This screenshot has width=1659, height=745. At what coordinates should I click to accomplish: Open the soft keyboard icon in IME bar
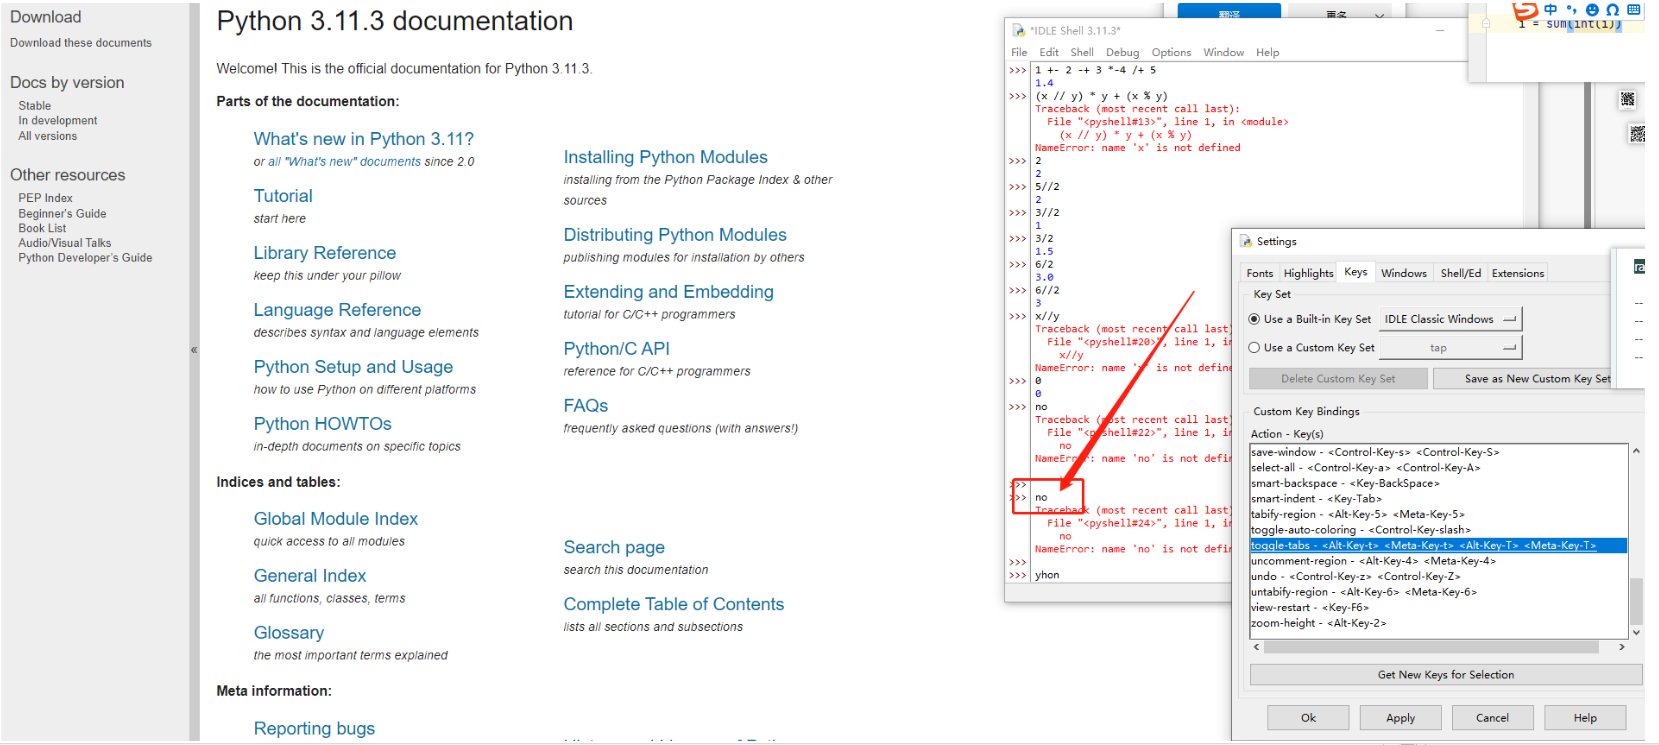(1633, 9)
